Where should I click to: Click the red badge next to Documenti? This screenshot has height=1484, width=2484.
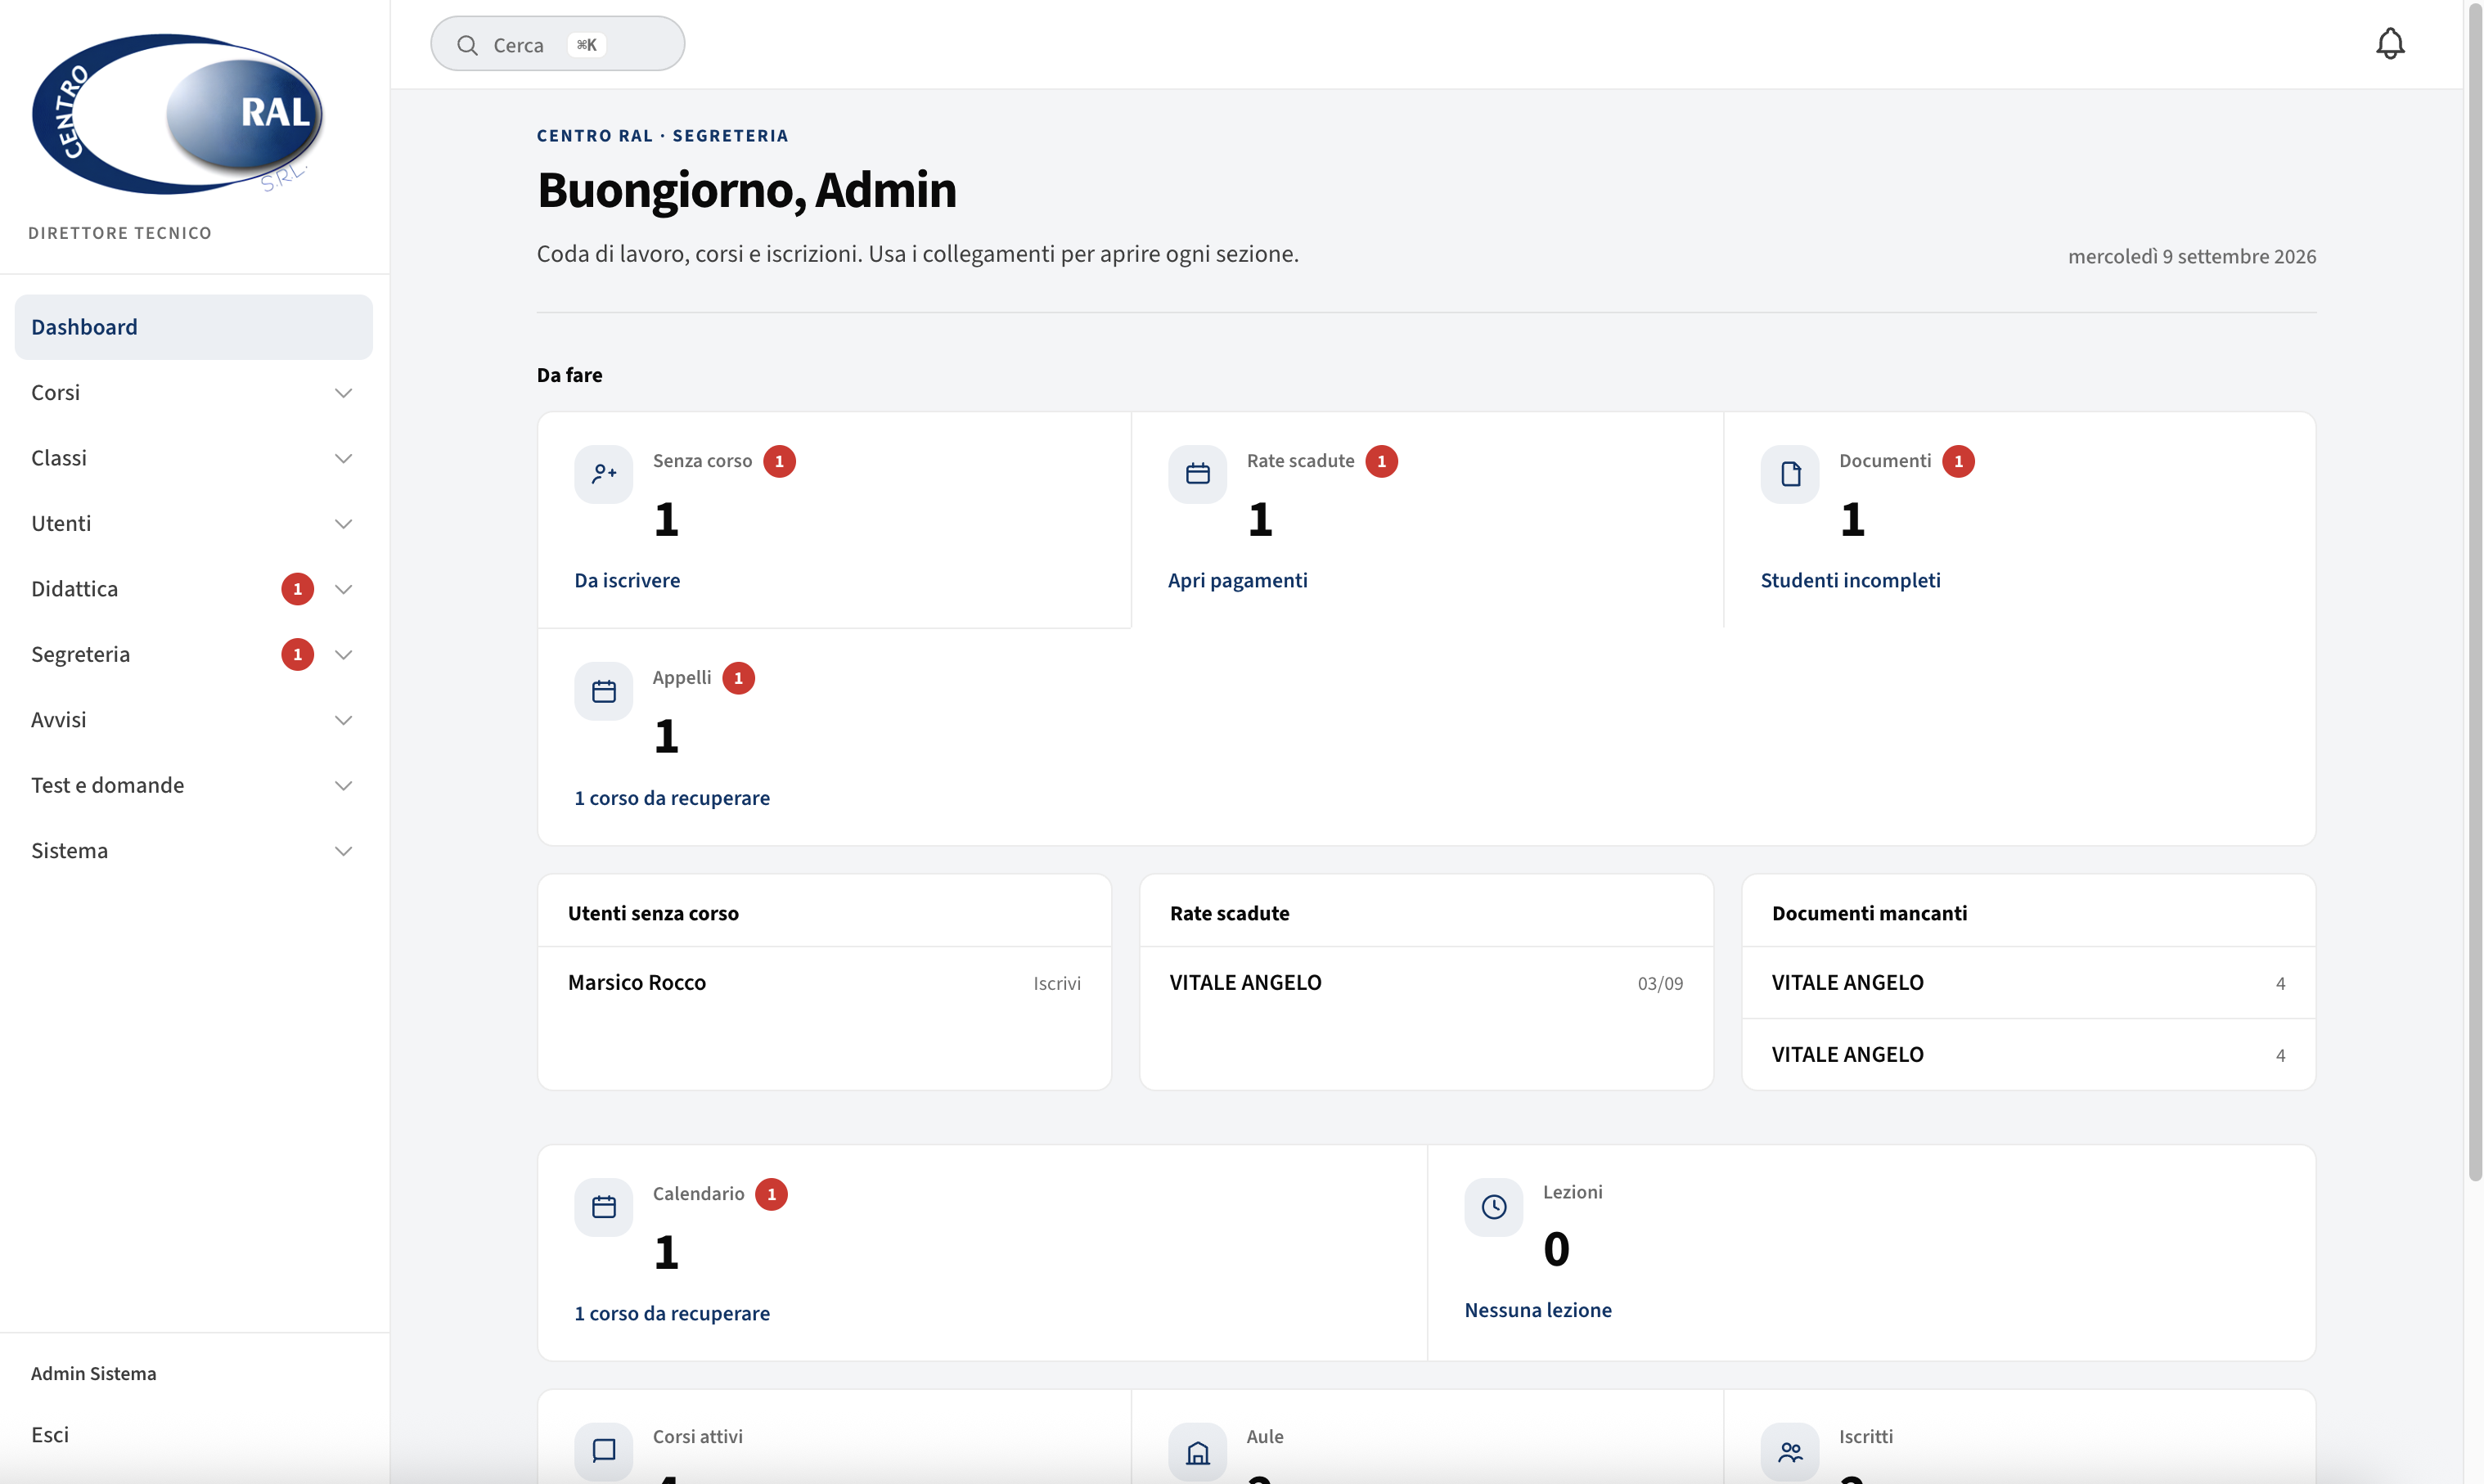tap(1958, 461)
